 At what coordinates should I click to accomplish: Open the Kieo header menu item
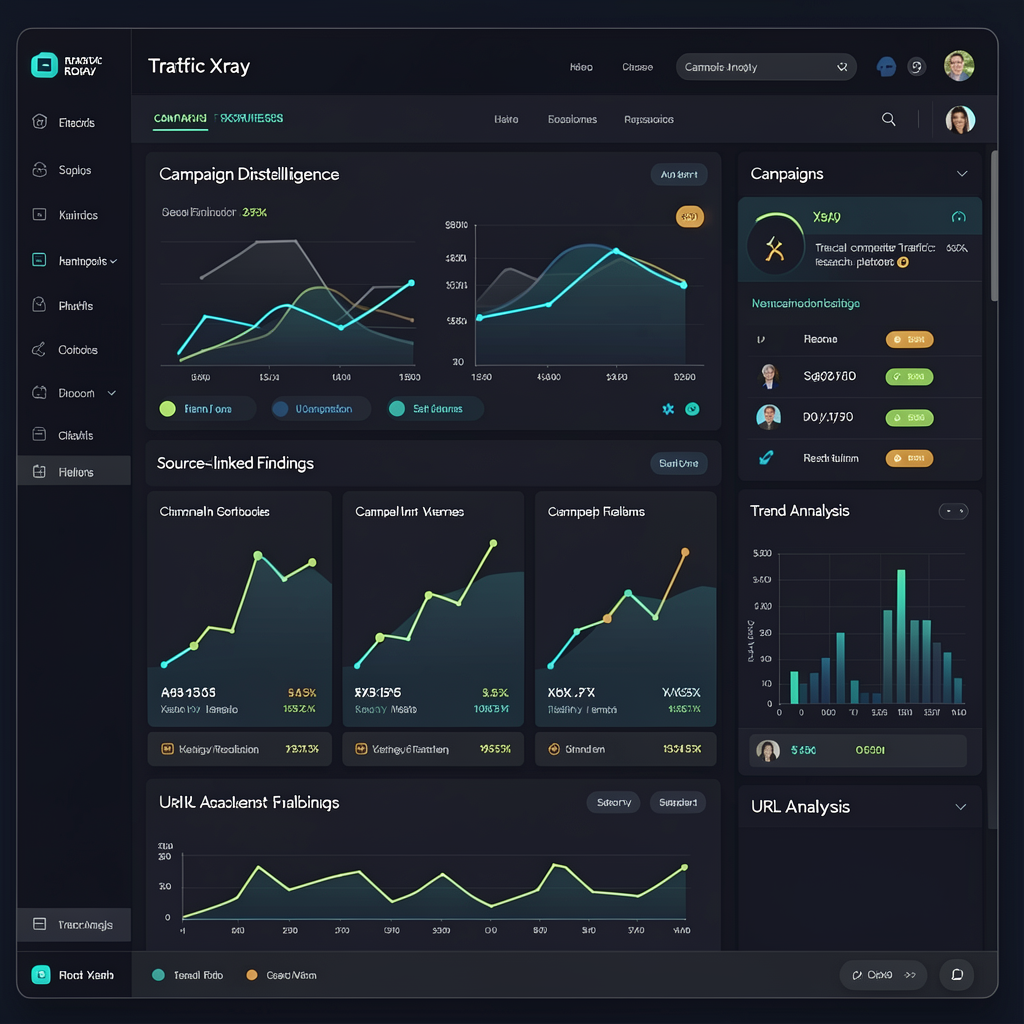point(581,67)
